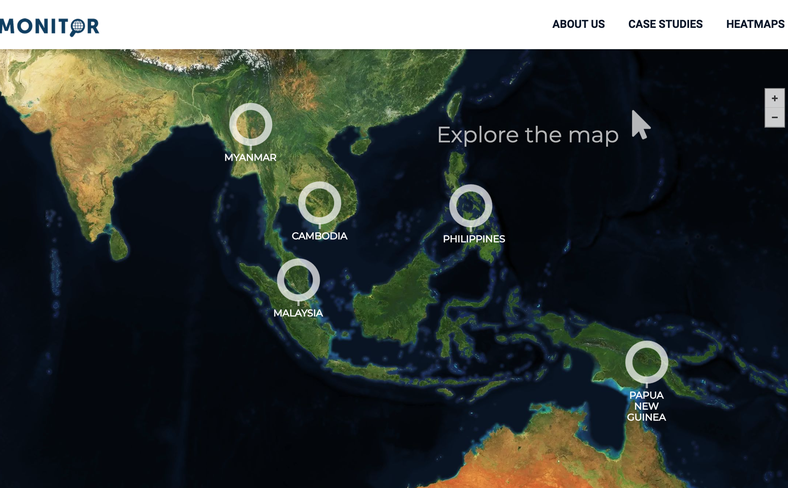The height and width of the screenshot is (488, 788).
Task: Zoom out with the minus button
Action: click(x=774, y=118)
